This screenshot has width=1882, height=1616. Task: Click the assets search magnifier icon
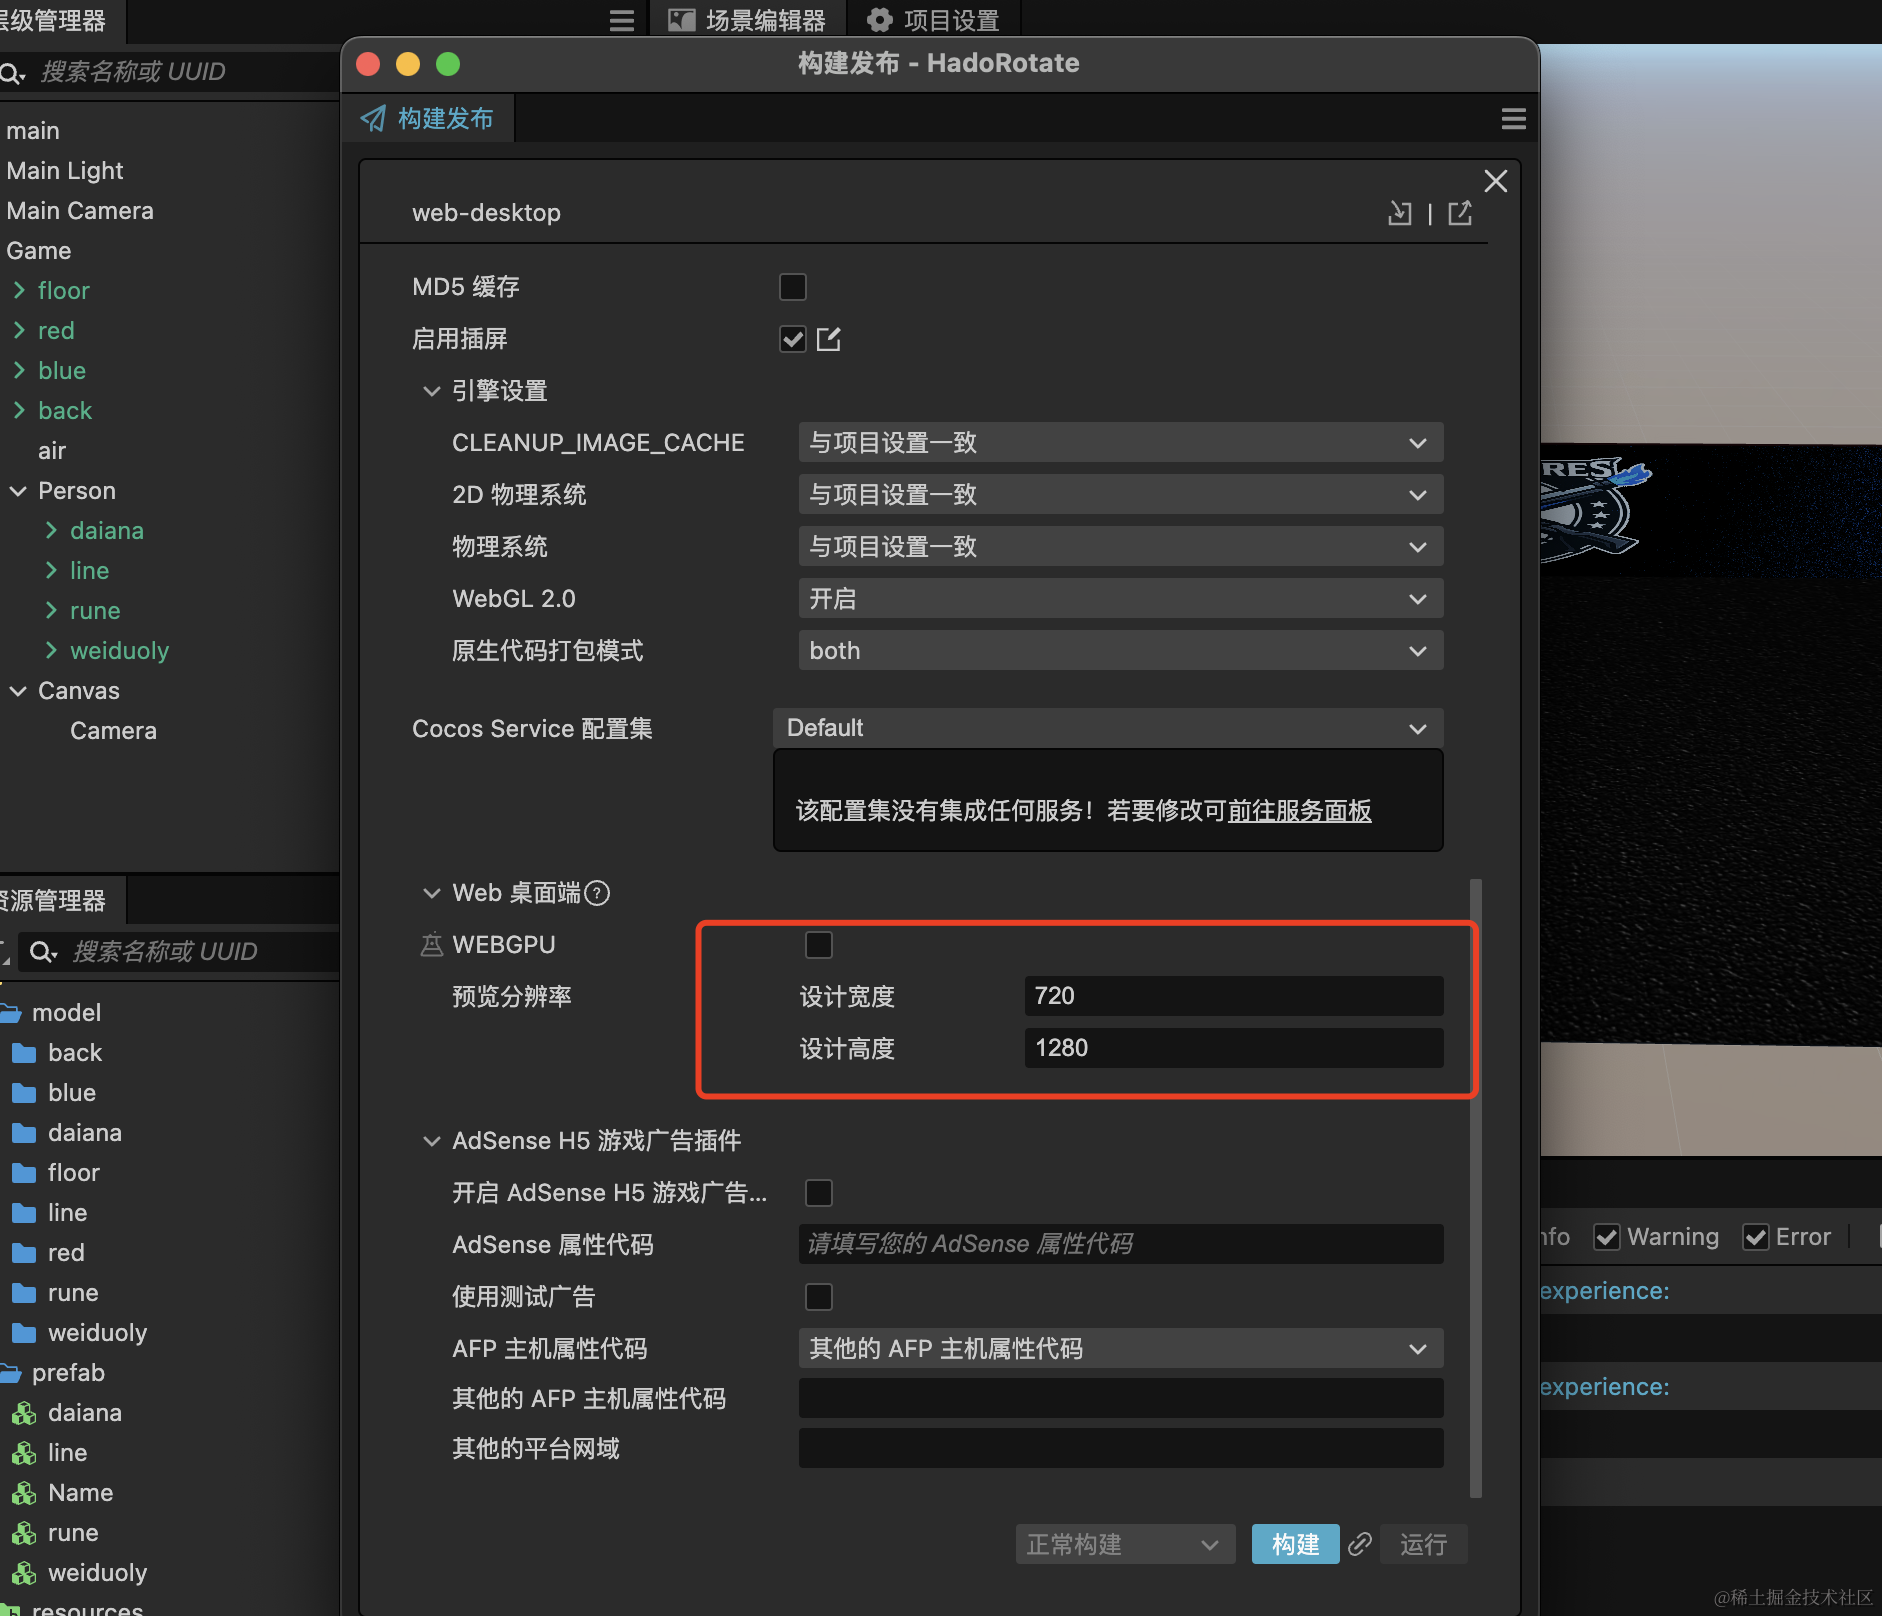42,951
